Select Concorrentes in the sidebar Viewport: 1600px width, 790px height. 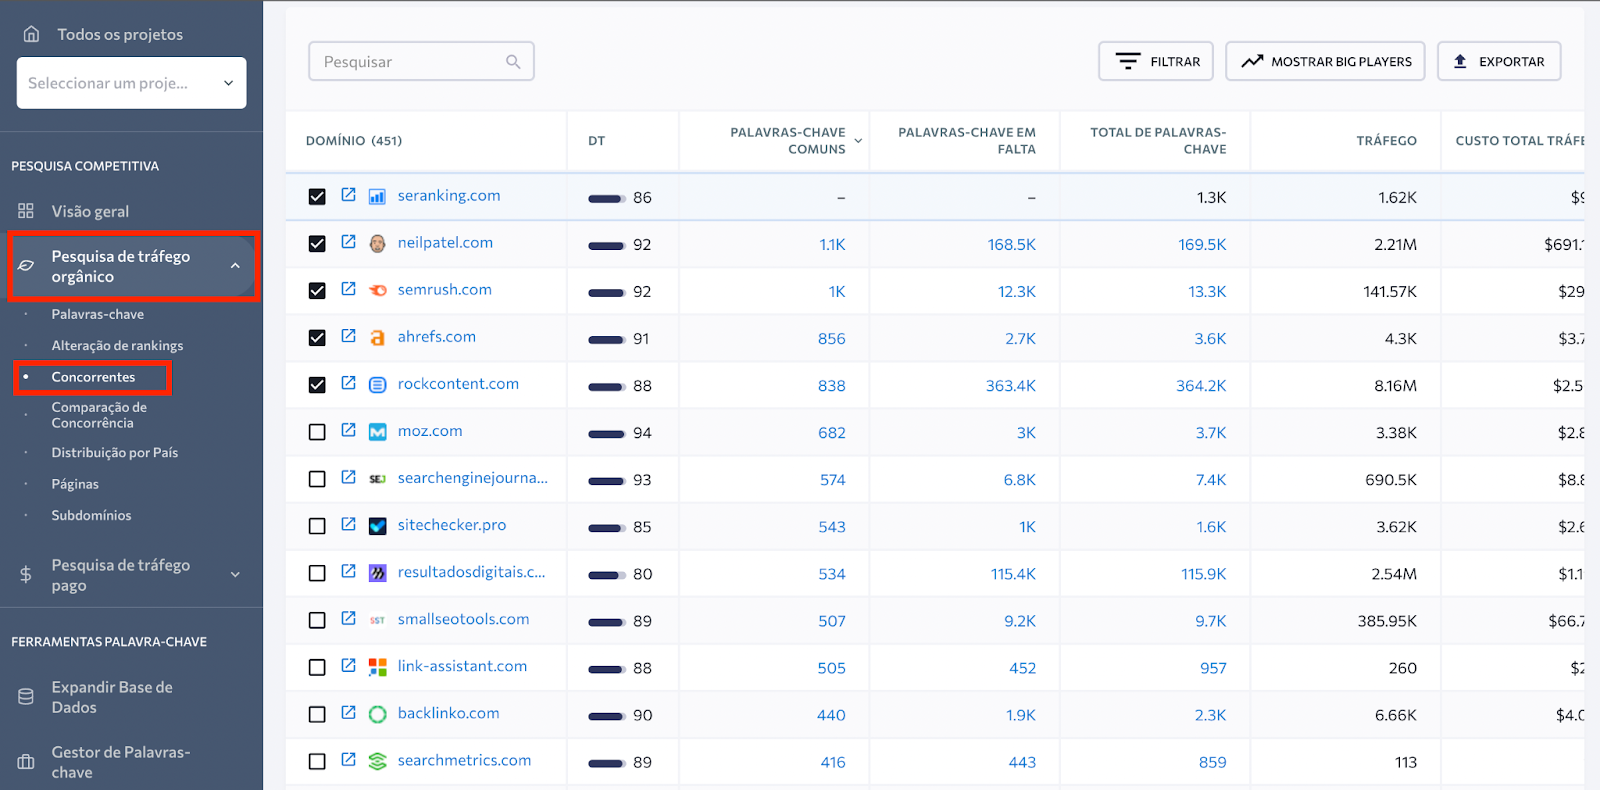[x=93, y=377]
